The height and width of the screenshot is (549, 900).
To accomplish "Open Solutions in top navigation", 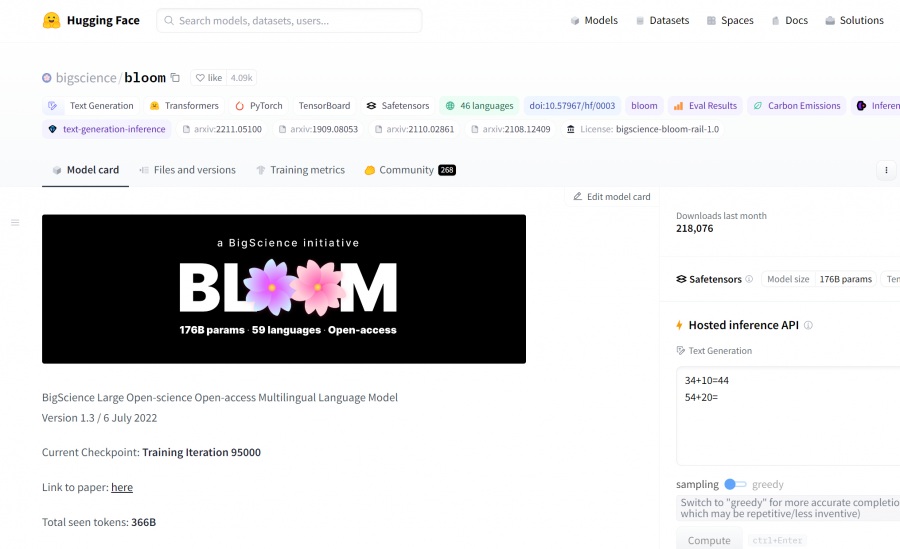I will [855, 21].
